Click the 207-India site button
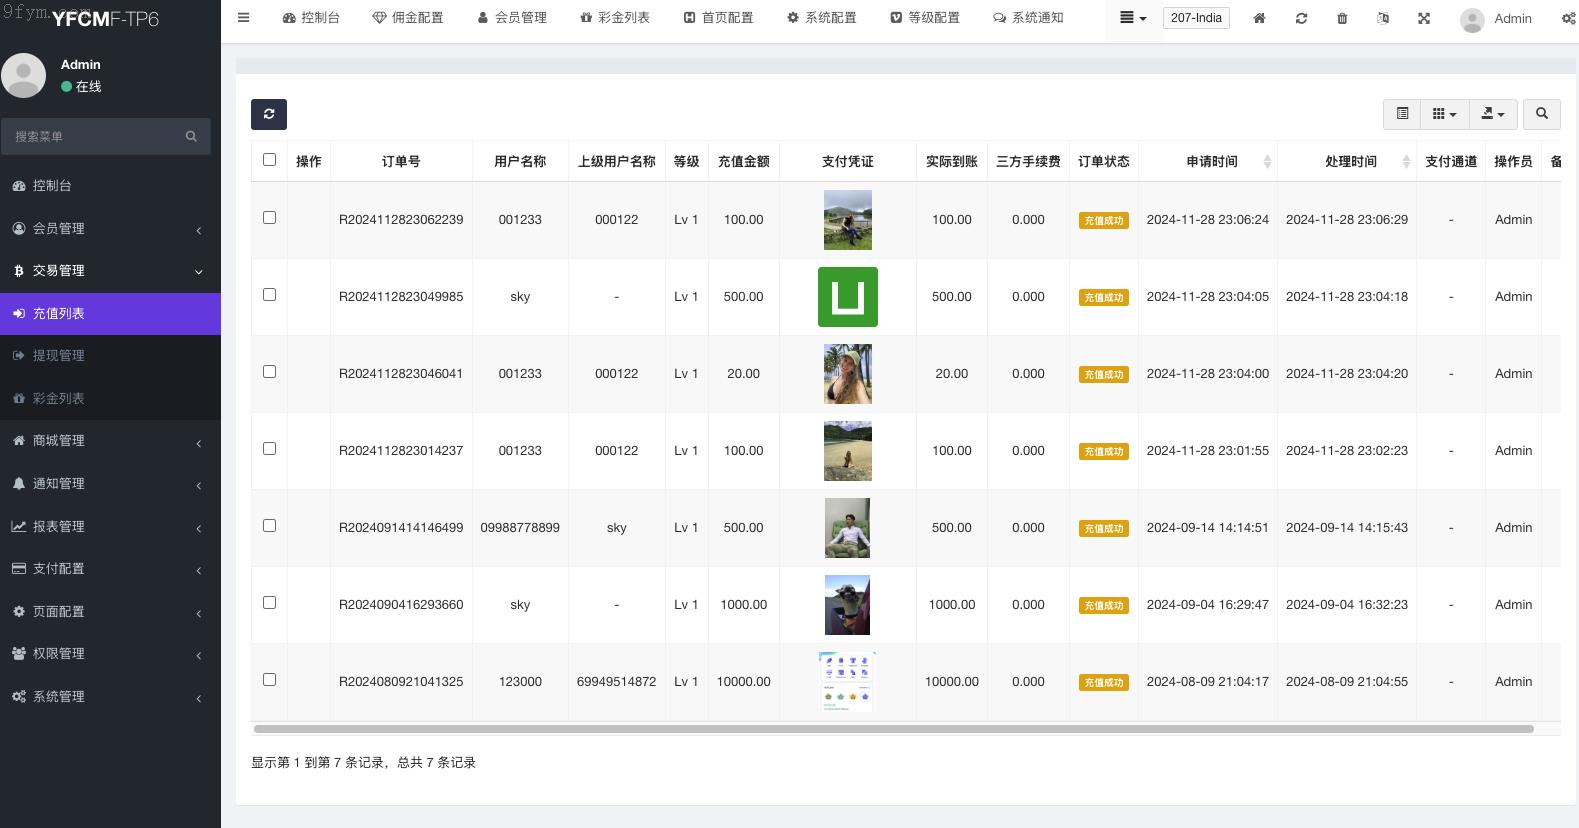1579x828 pixels. (1196, 18)
